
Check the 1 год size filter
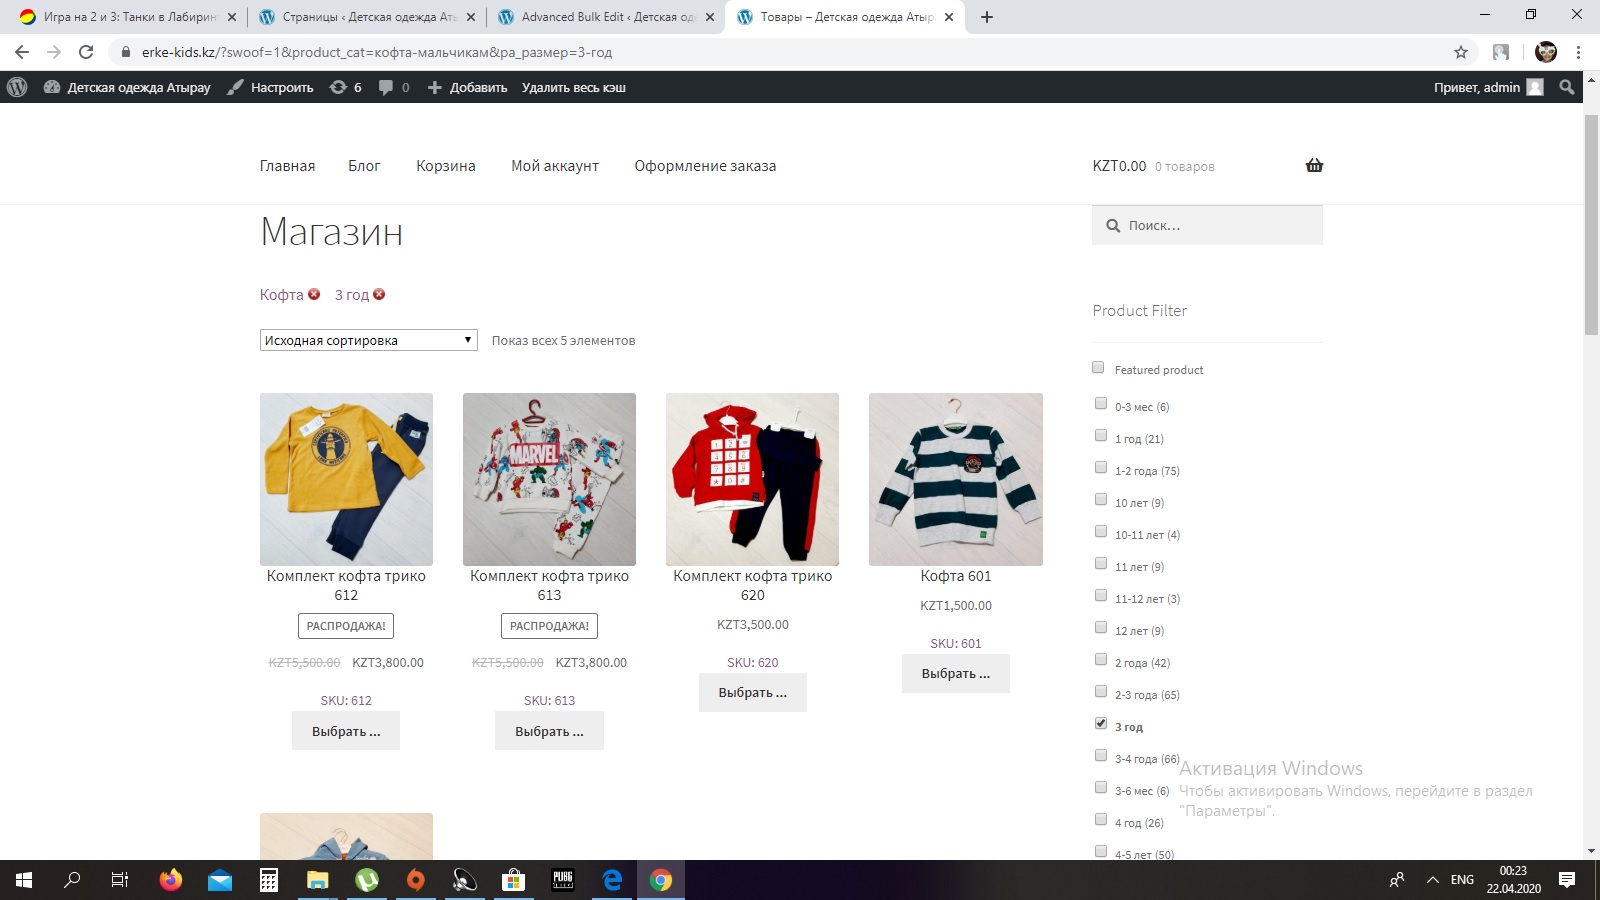tap(1101, 435)
